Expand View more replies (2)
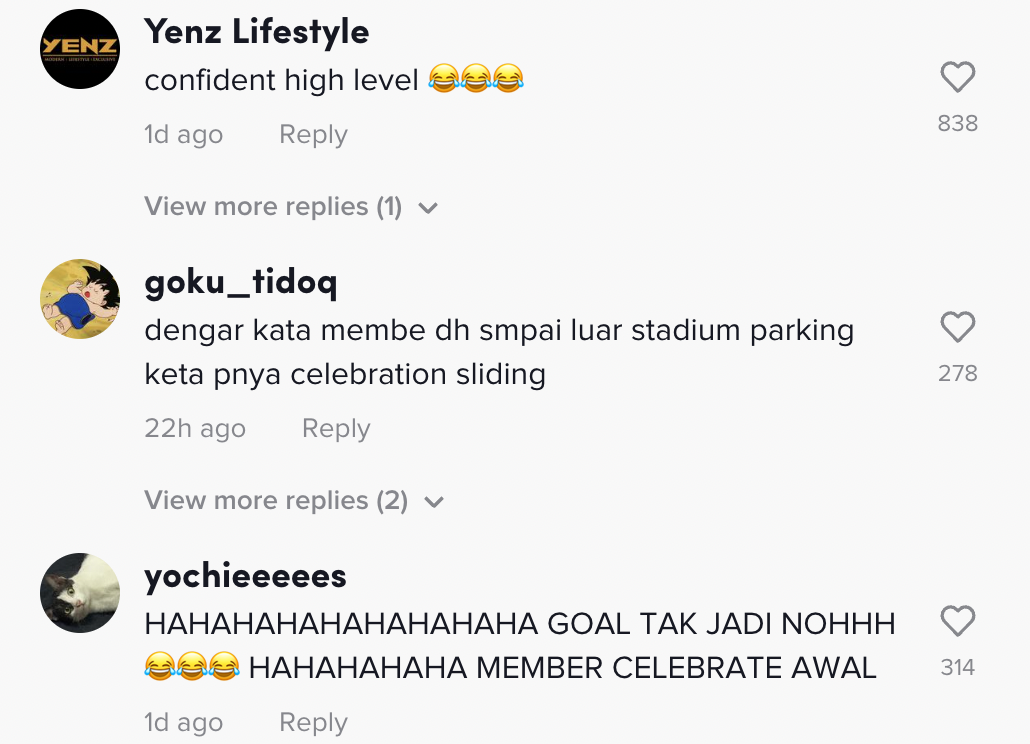Image resolution: width=1030 pixels, height=744 pixels. [276, 501]
